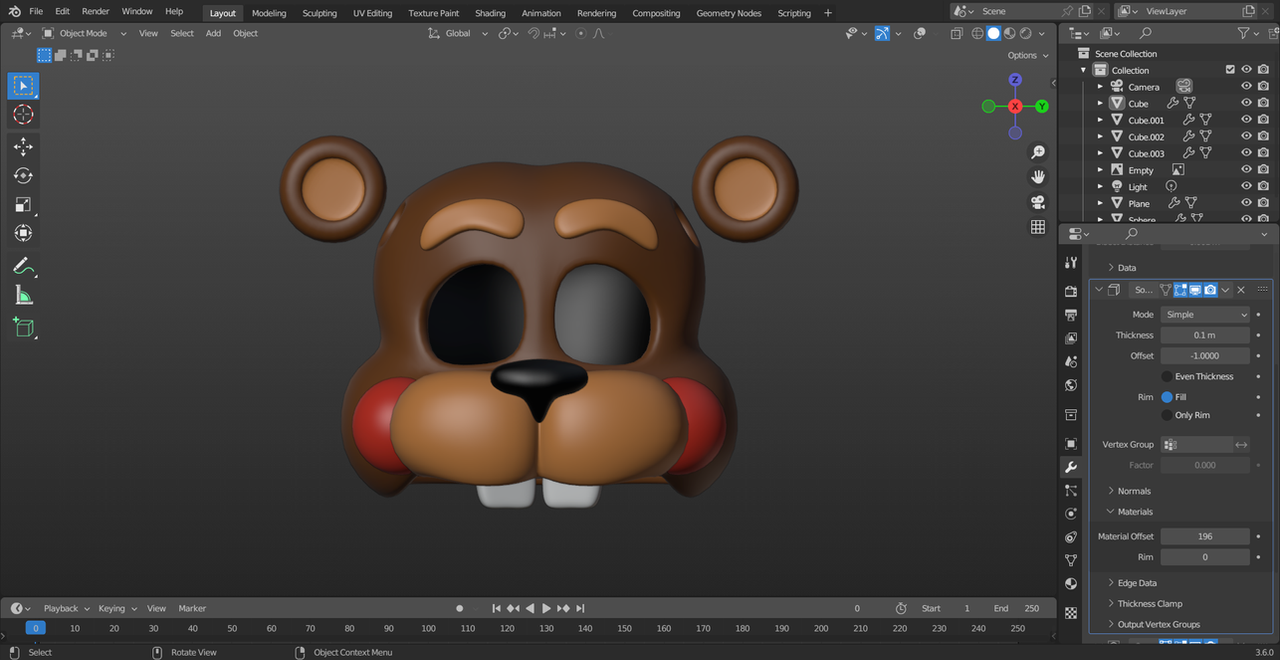The image size is (1280, 660).
Task: Open the World properties tab
Action: pyautogui.click(x=1071, y=386)
